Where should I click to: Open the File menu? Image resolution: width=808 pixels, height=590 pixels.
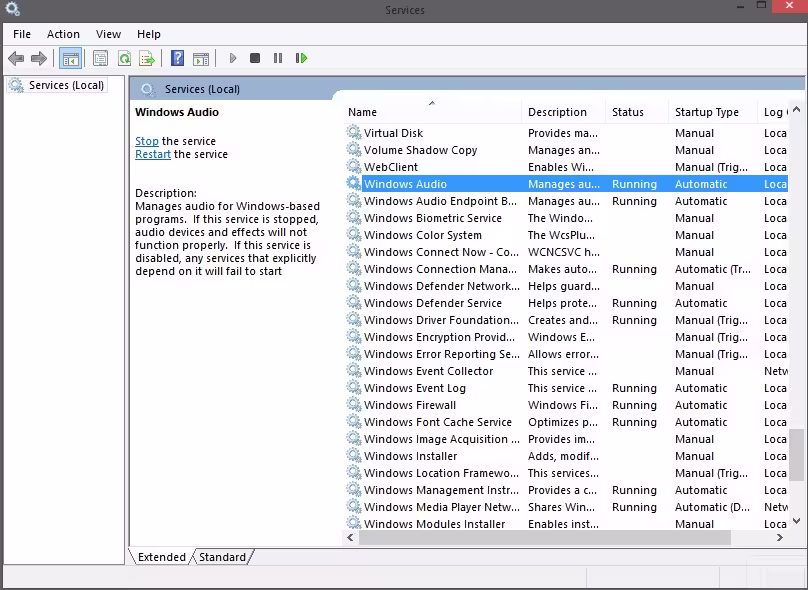click(x=22, y=34)
